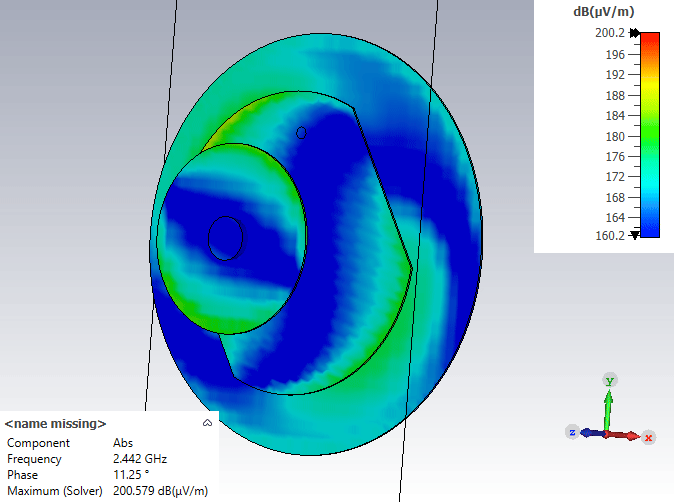Pick the large circular hole in the disc
Screen dimensions: 674x502
tap(226, 238)
